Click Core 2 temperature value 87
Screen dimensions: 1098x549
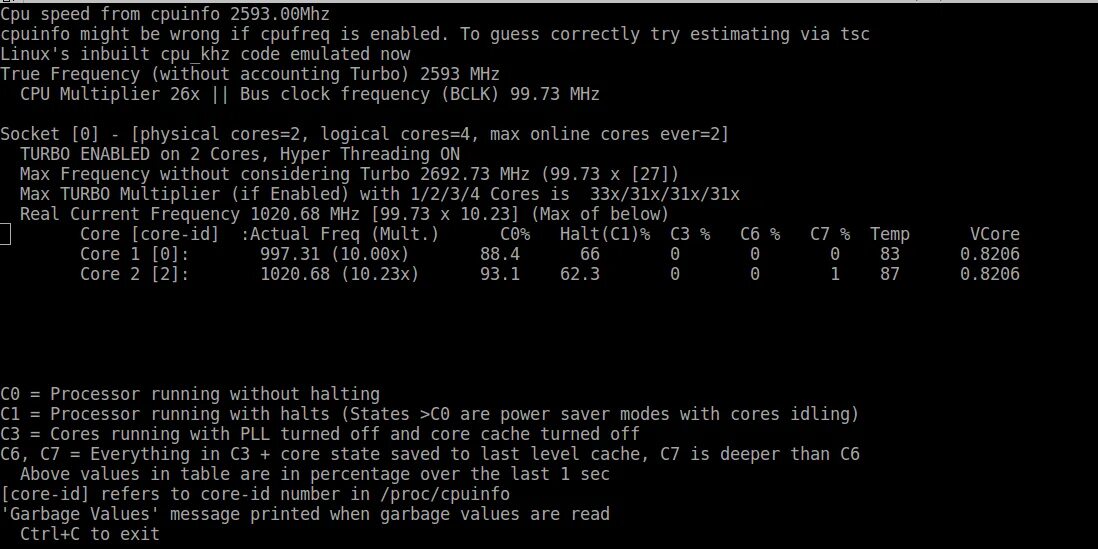pos(889,274)
